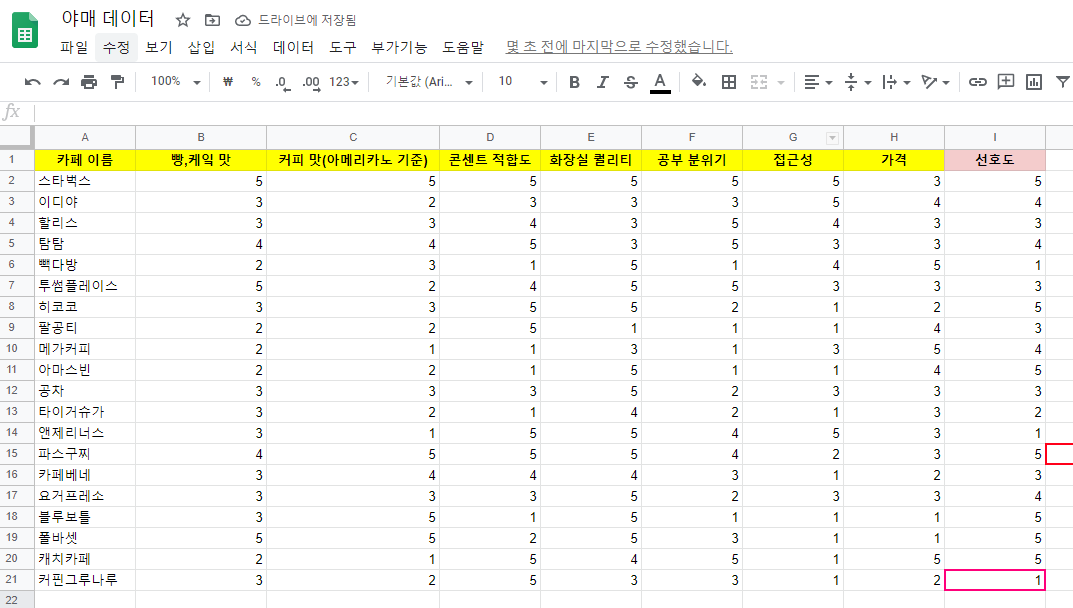The width and height of the screenshot is (1073, 608).
Task: Open column G dropdown arrow
Action: click(x=832, y=138)
